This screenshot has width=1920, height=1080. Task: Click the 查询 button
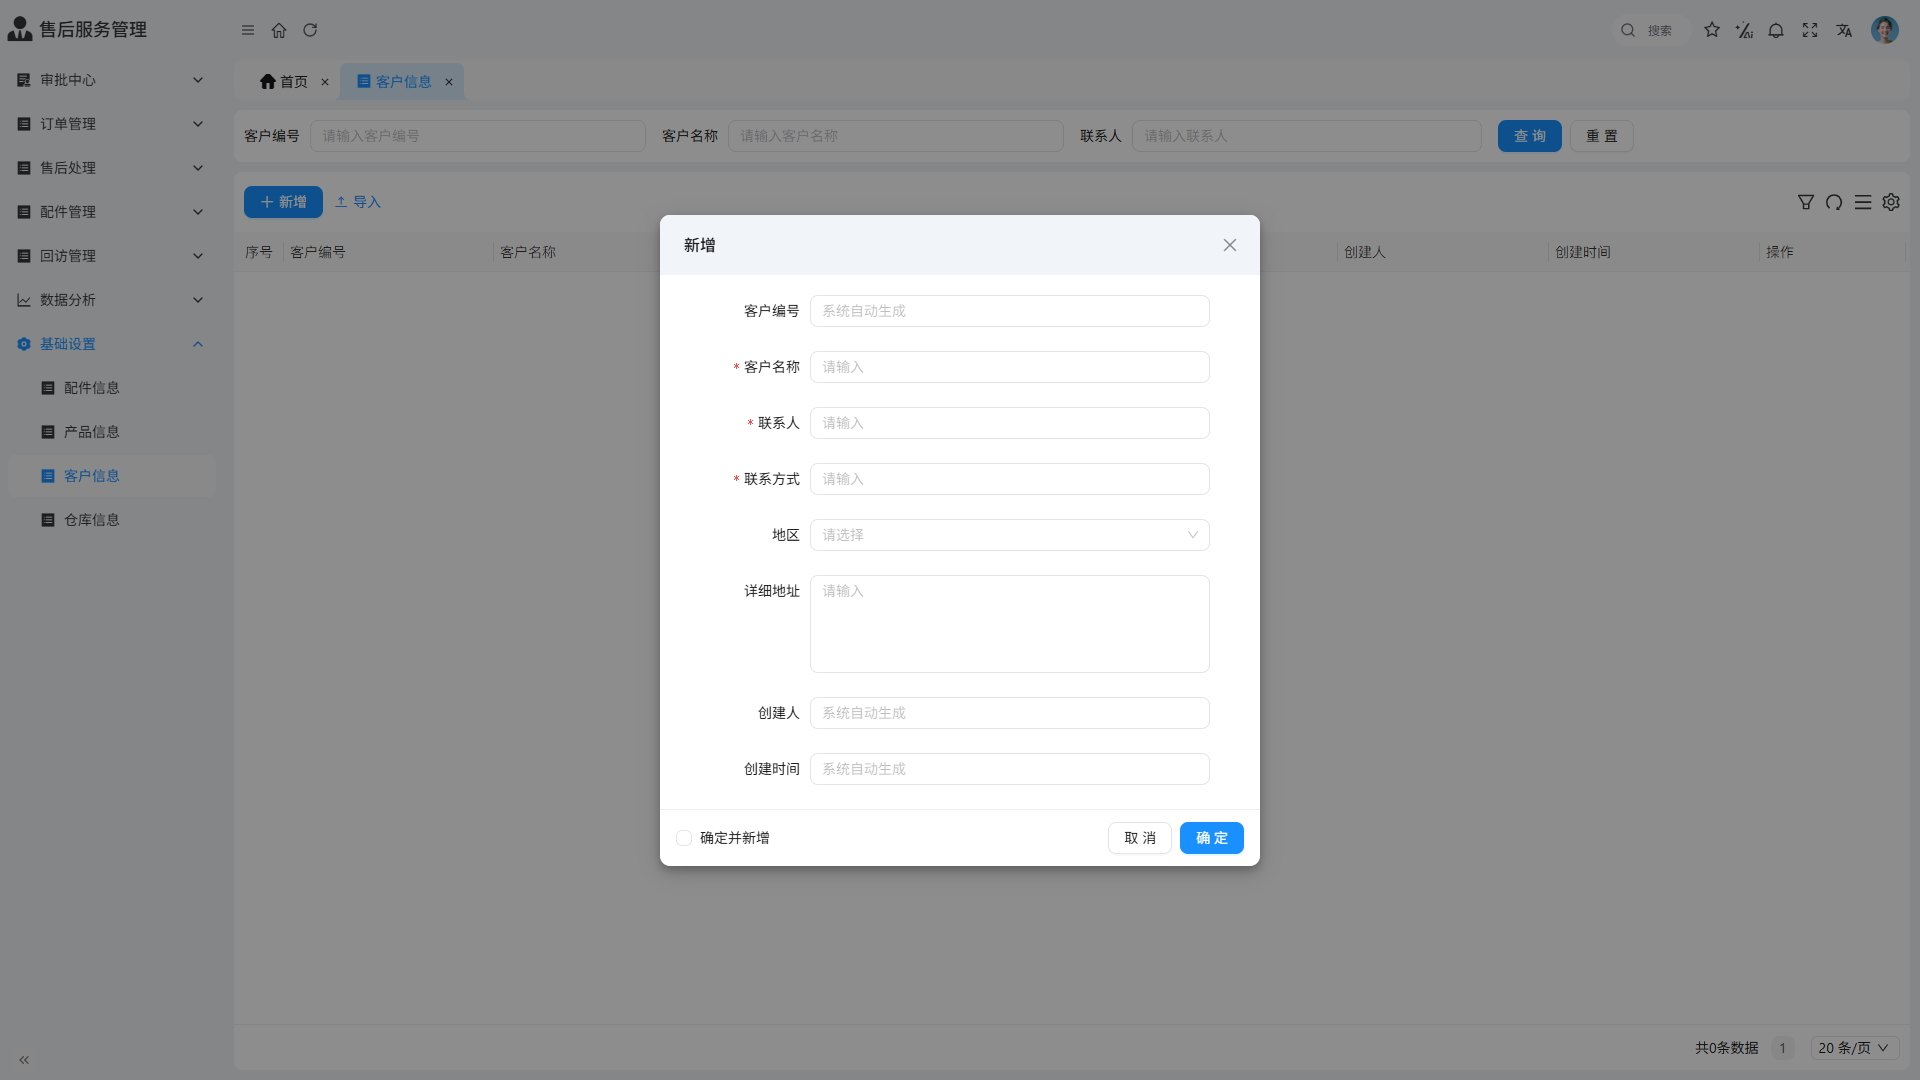(x=1530, y=136)
